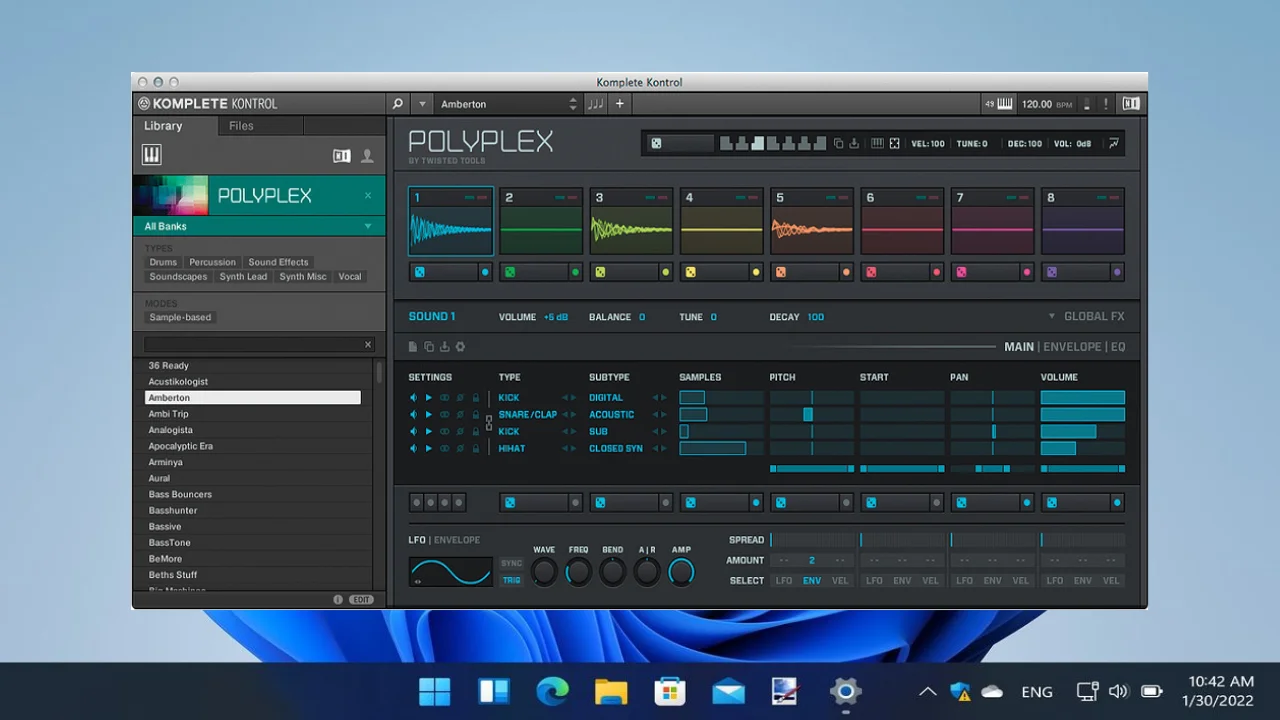Screen dimensions: 1280x720
Task: Click next-subtype arrow for CLOSED SYN
Action: (663, 449)
